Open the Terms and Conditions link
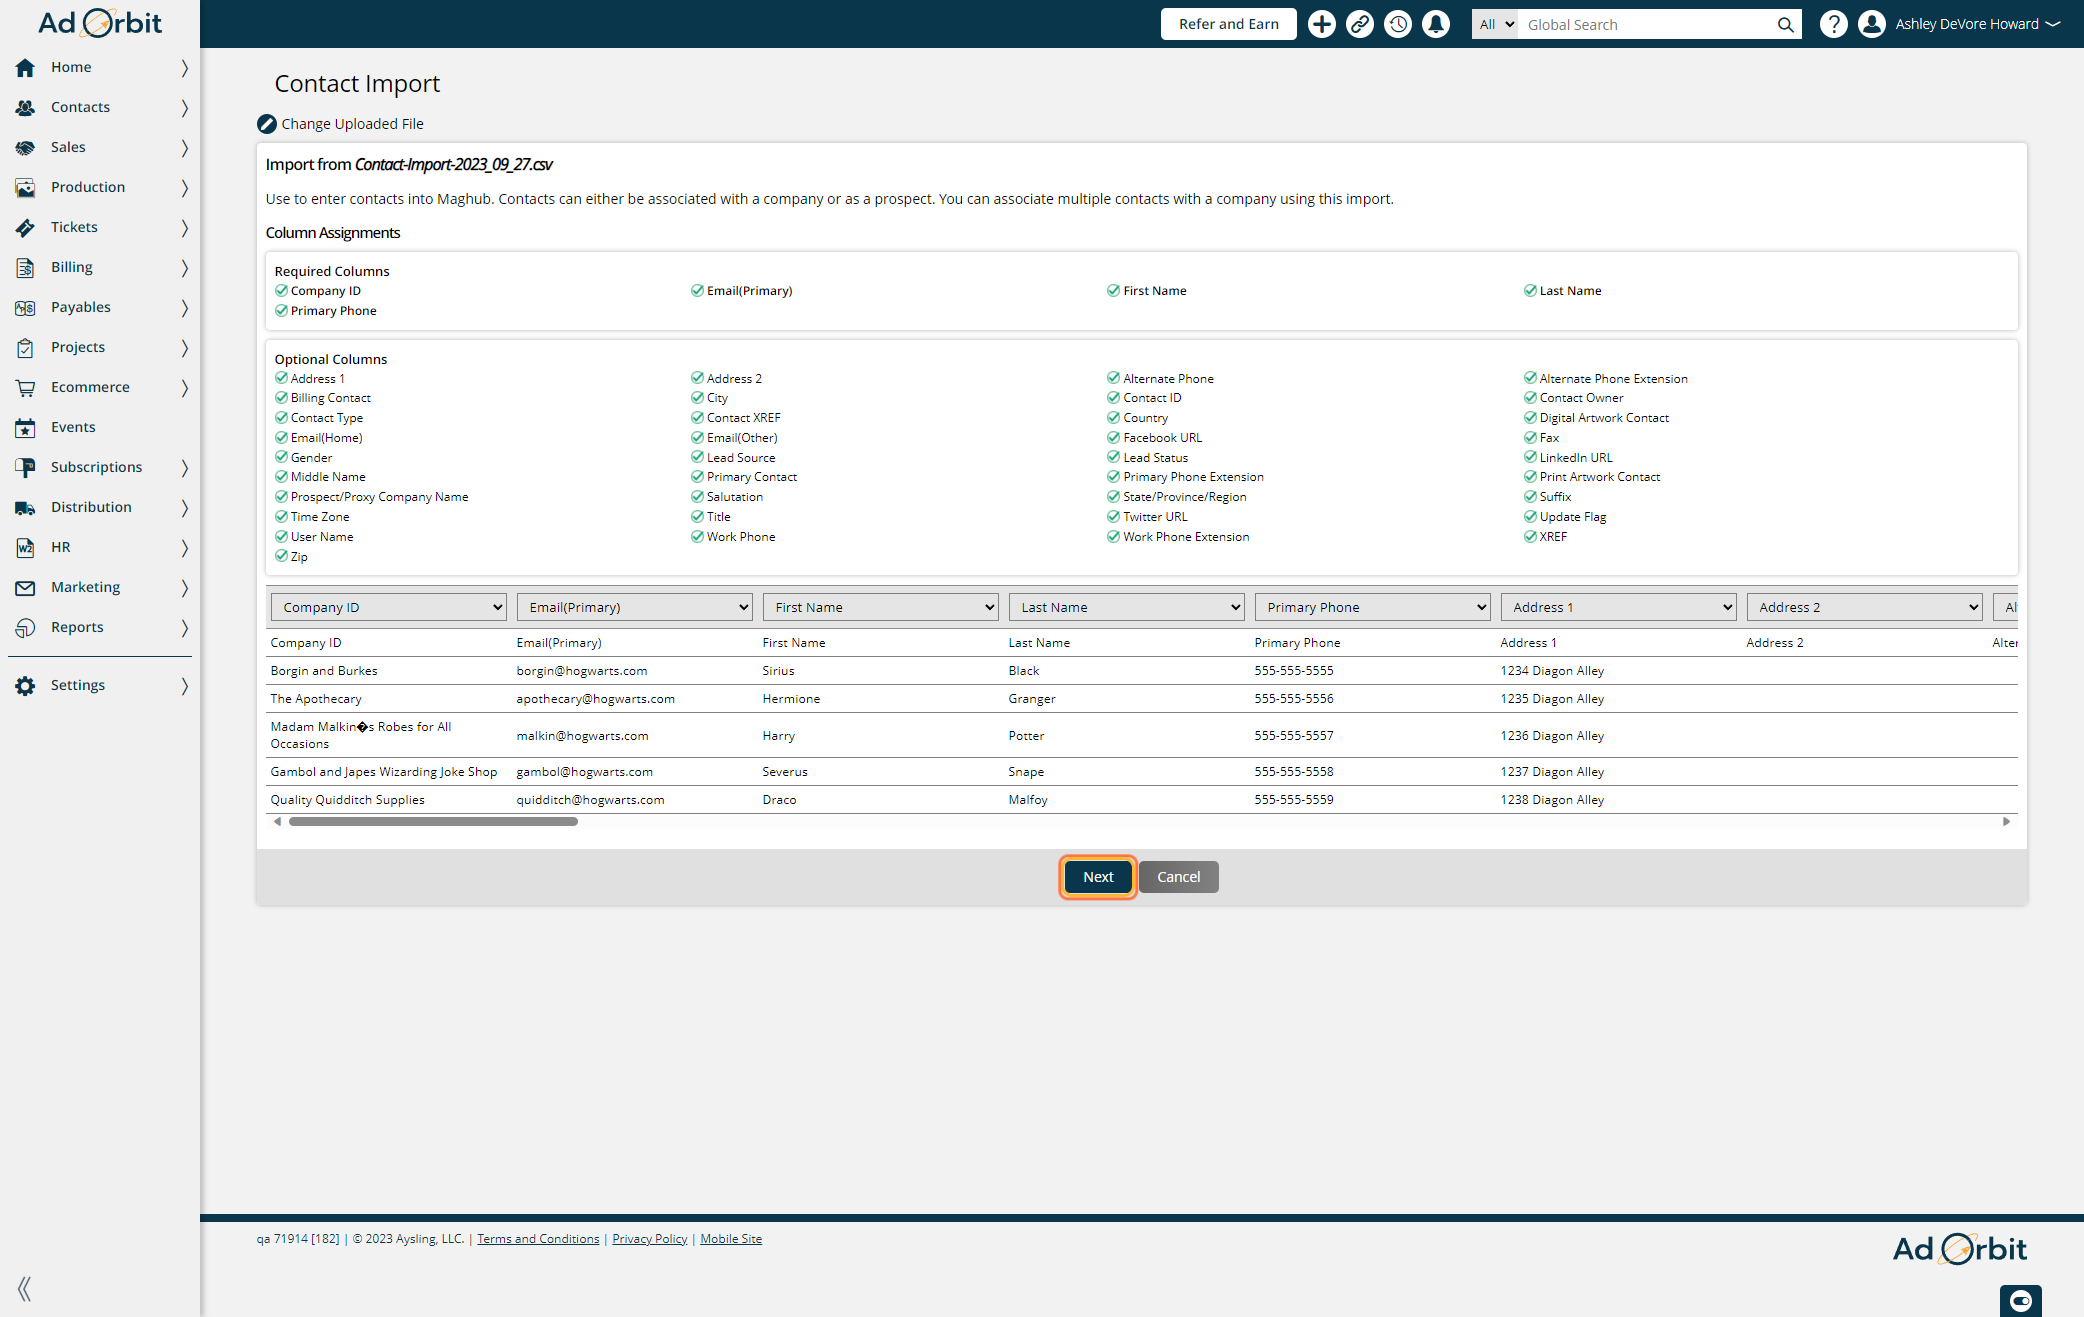The height and width of the screenshot is (1317, 2084). pos(538,1239)
